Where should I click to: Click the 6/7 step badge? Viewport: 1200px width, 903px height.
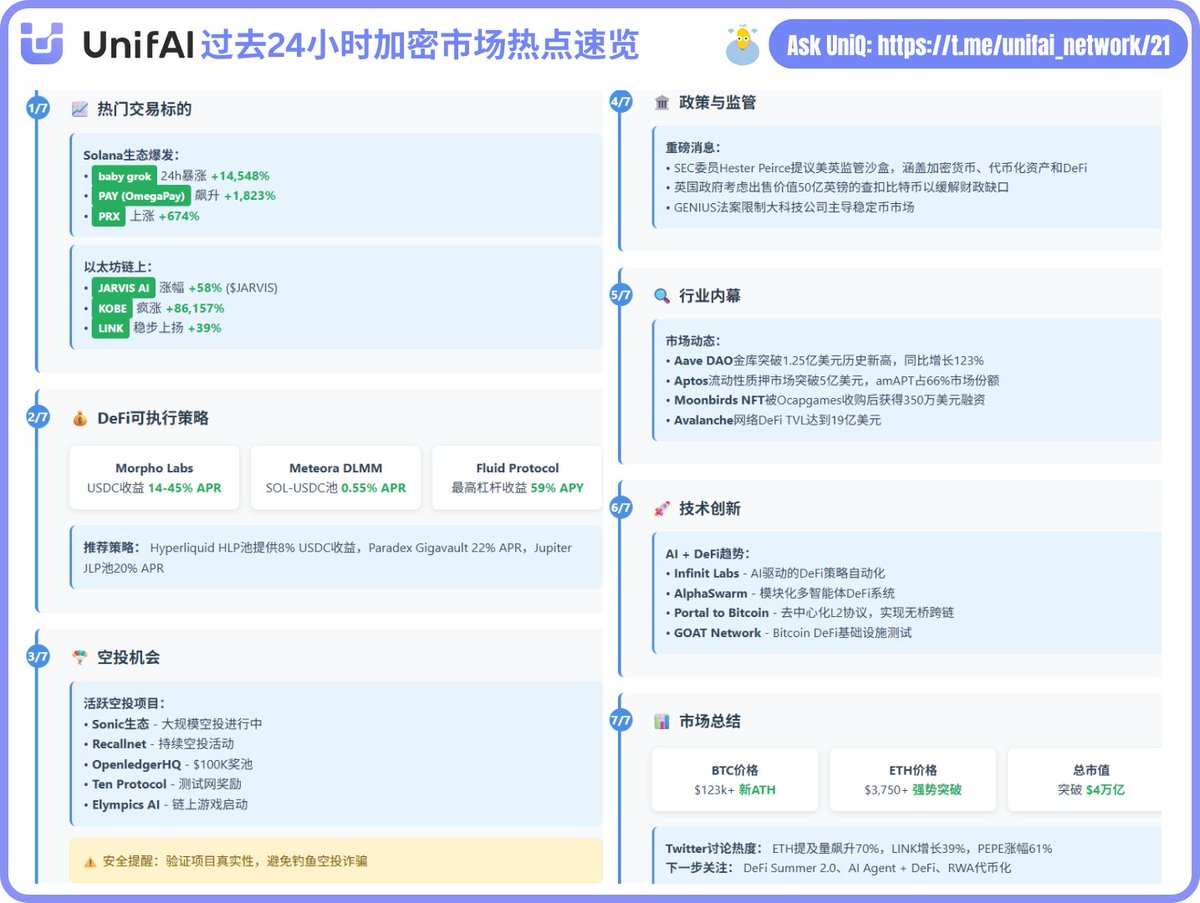point(621,508)
